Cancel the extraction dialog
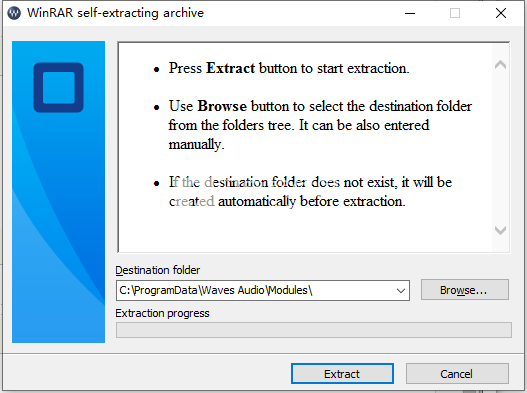Viewport: 527px width, 393px height. click(x=457, y=374)
